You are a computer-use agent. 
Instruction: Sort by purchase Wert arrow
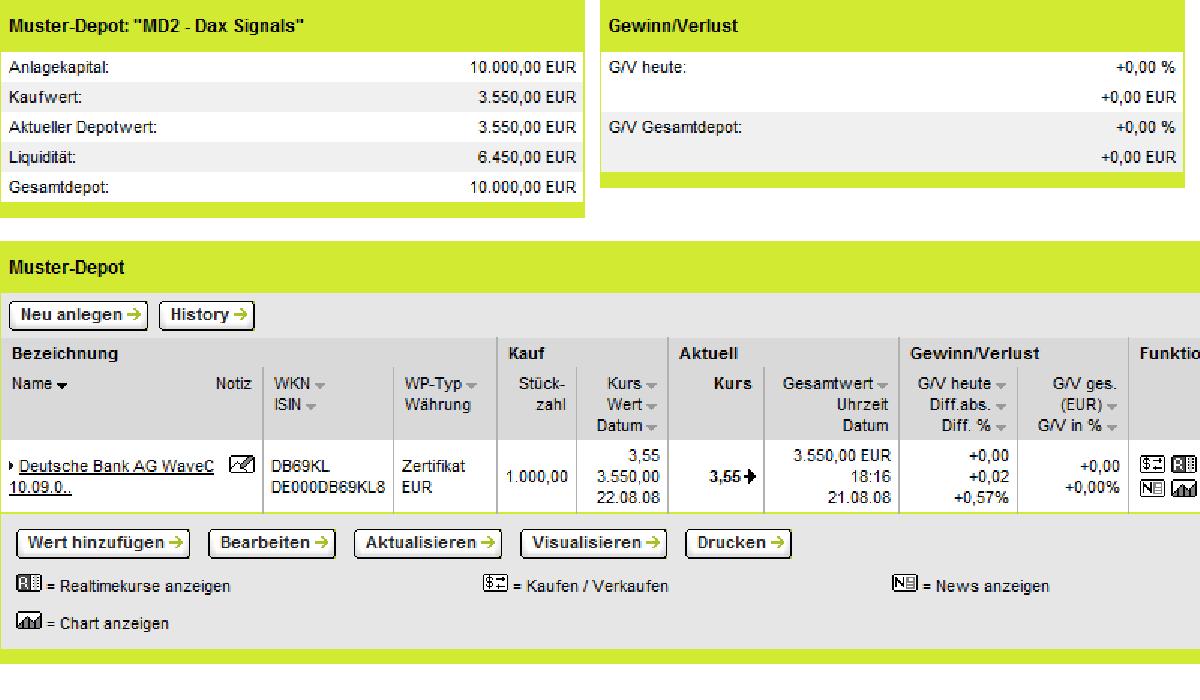(652, 406)
